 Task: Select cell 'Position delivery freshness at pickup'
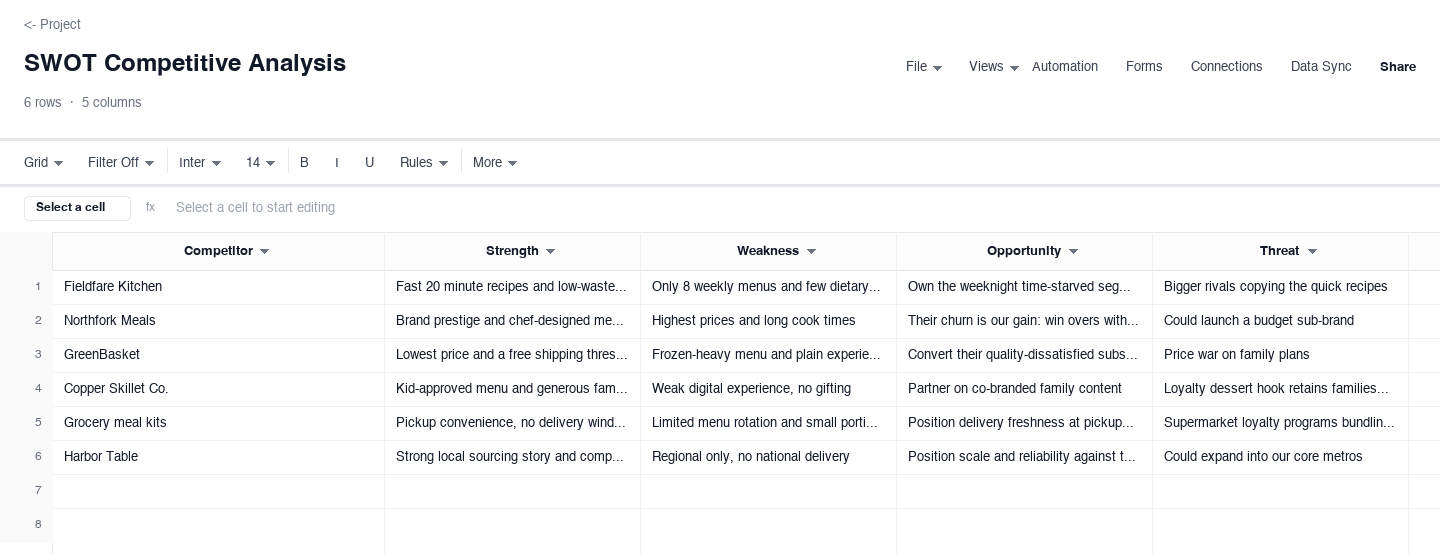(1024, 423)
